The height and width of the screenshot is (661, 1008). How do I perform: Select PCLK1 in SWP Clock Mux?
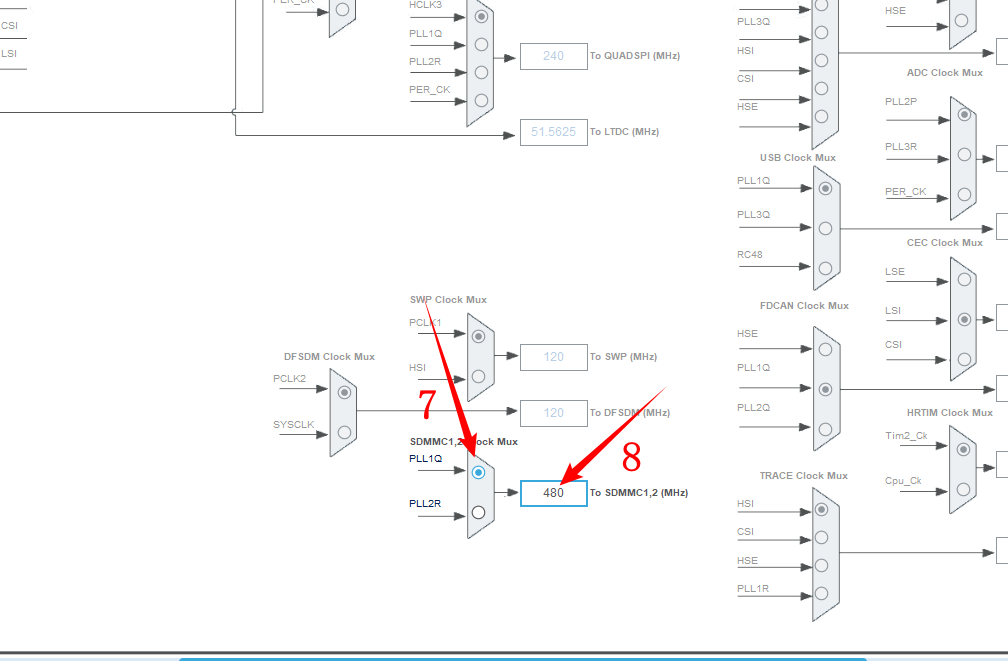pos(478,337)
